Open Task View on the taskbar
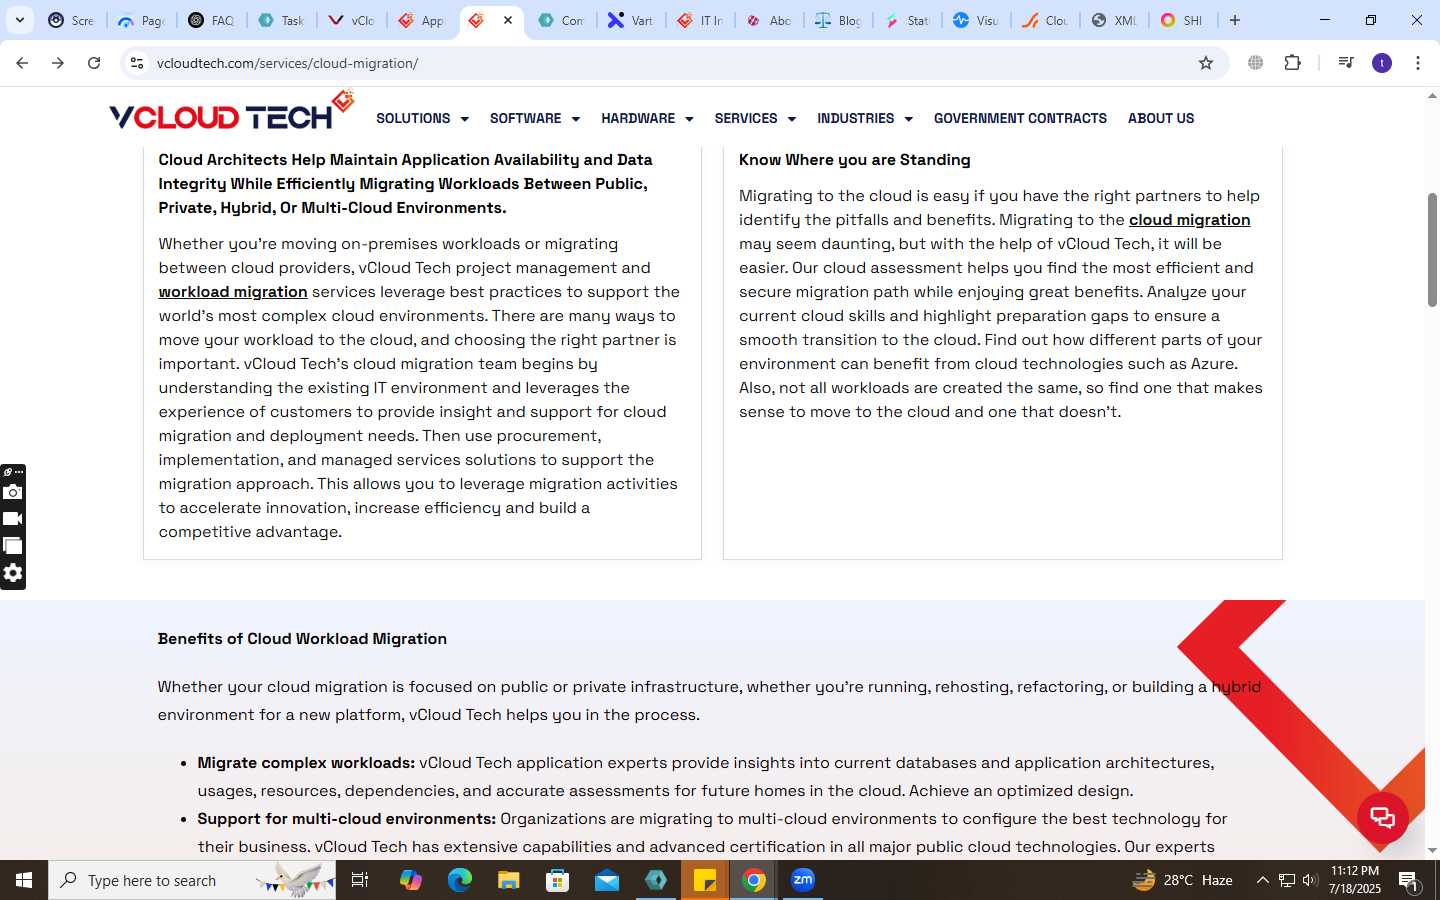 click(360, 880)
